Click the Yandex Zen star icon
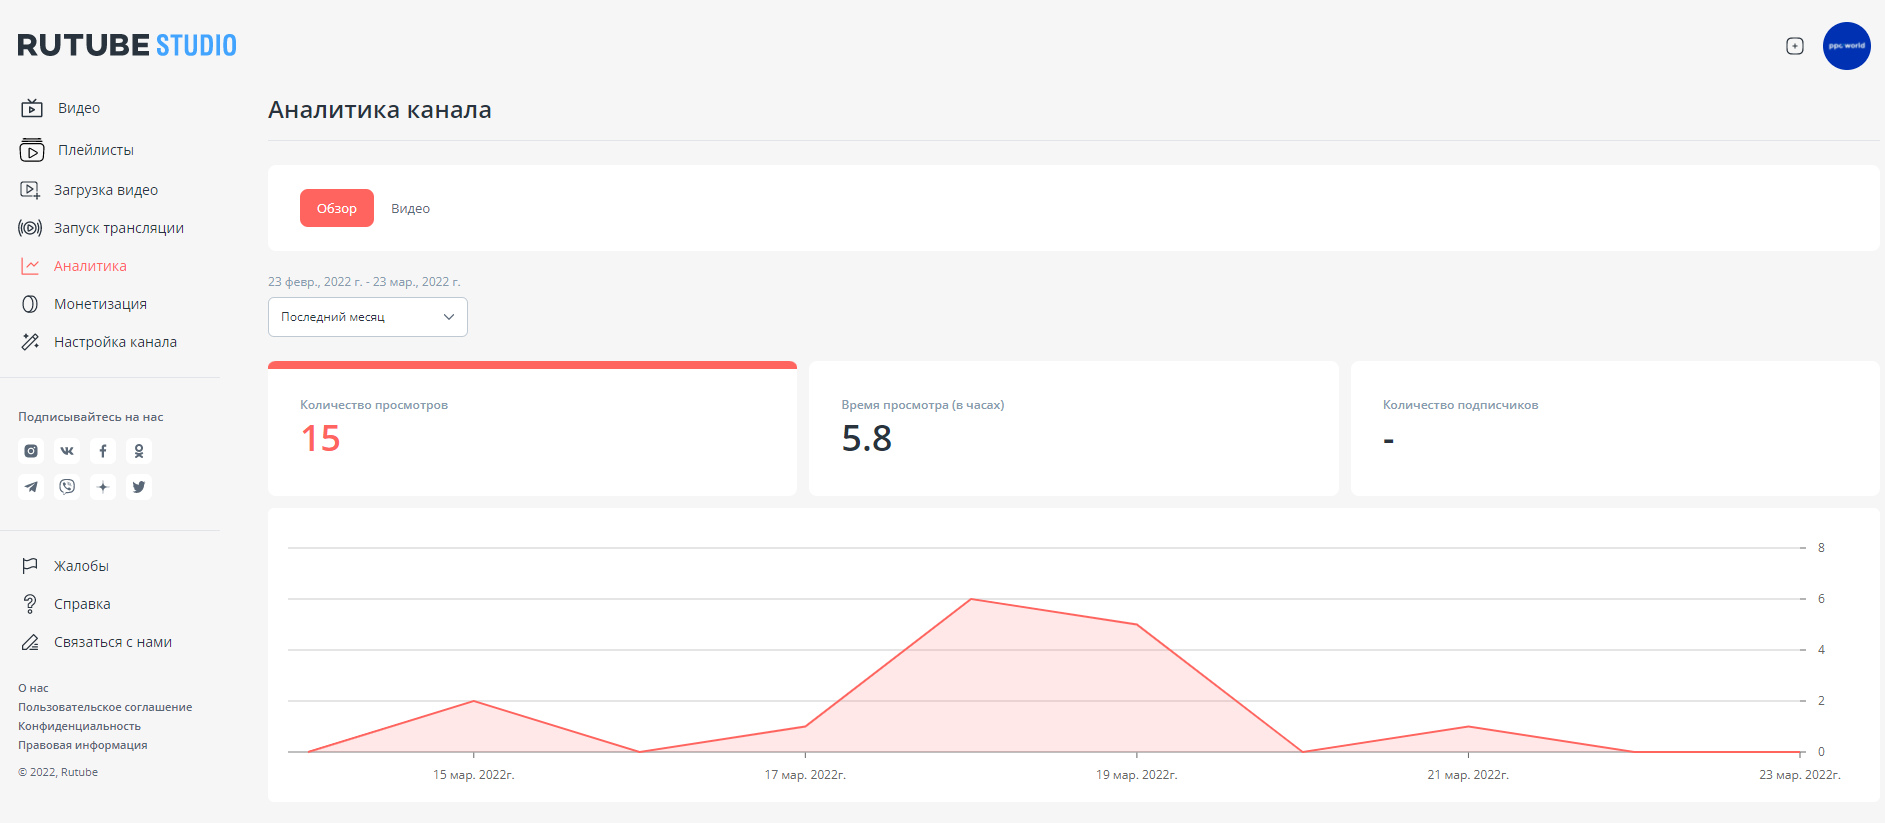Image resolution: width=1885 pixels, height=823 pixels. click(x=103, y=487)
